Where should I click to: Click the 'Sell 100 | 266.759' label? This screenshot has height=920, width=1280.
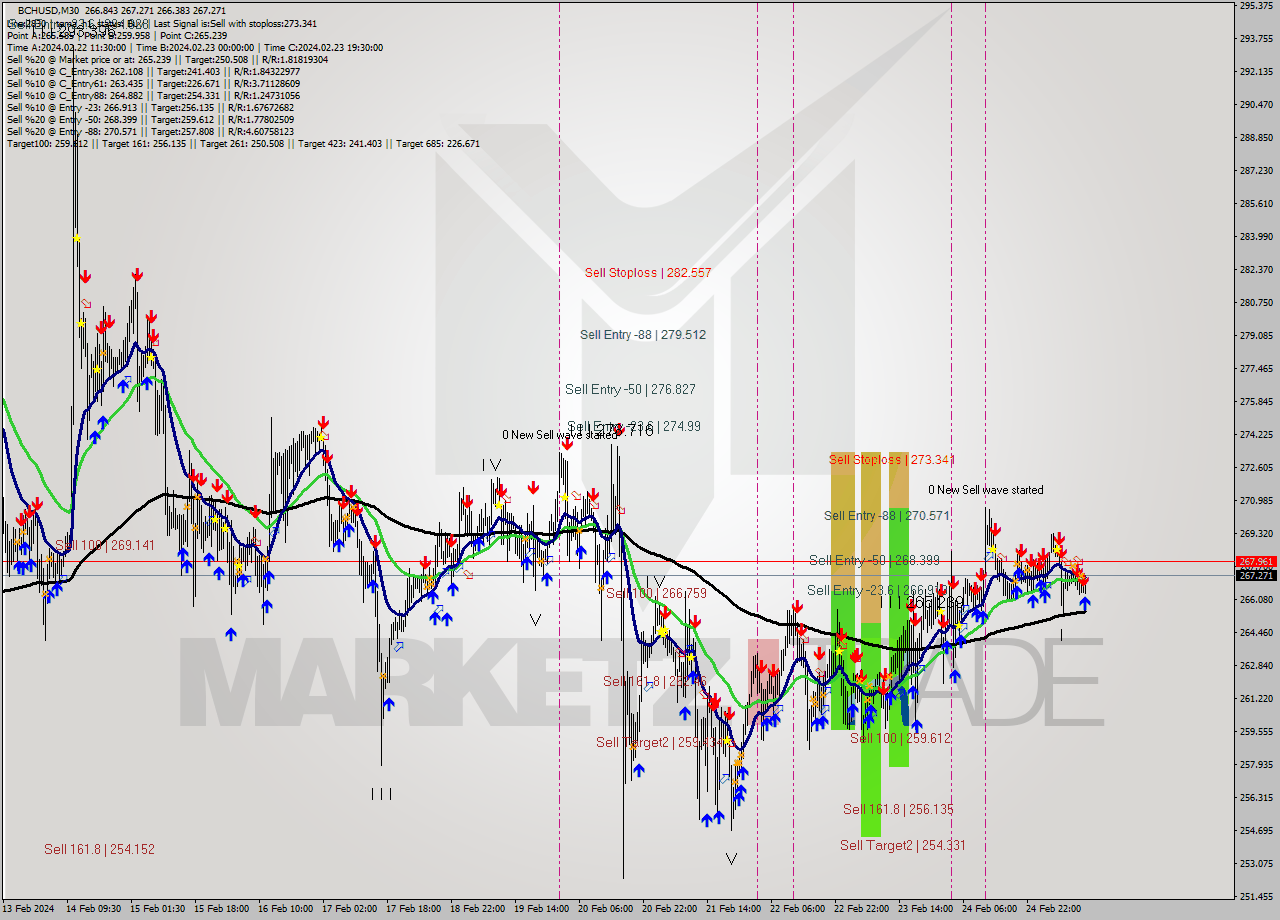pos(656,593)
